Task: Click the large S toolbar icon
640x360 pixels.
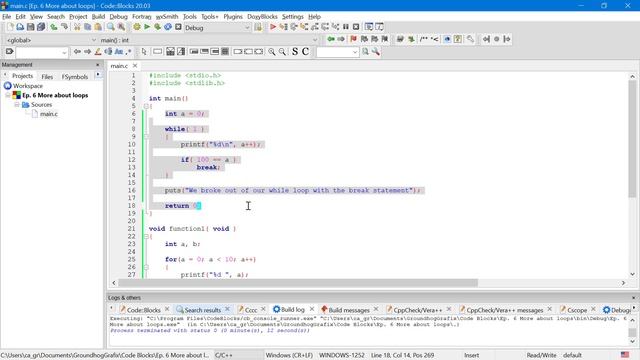Action: 295,52
